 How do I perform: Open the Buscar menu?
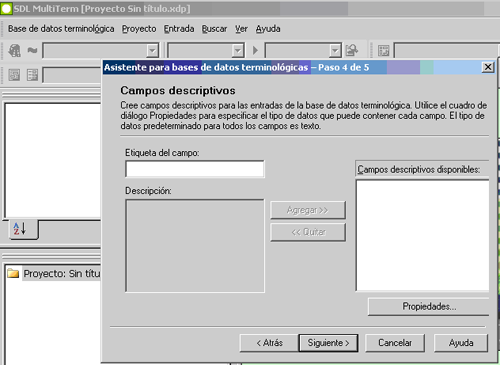pos(214,29)
